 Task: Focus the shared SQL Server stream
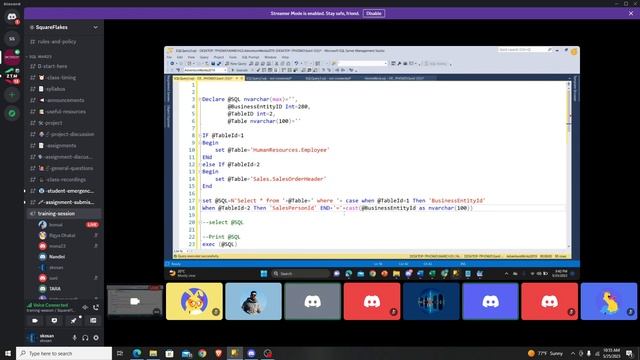[x=372, y=164]
